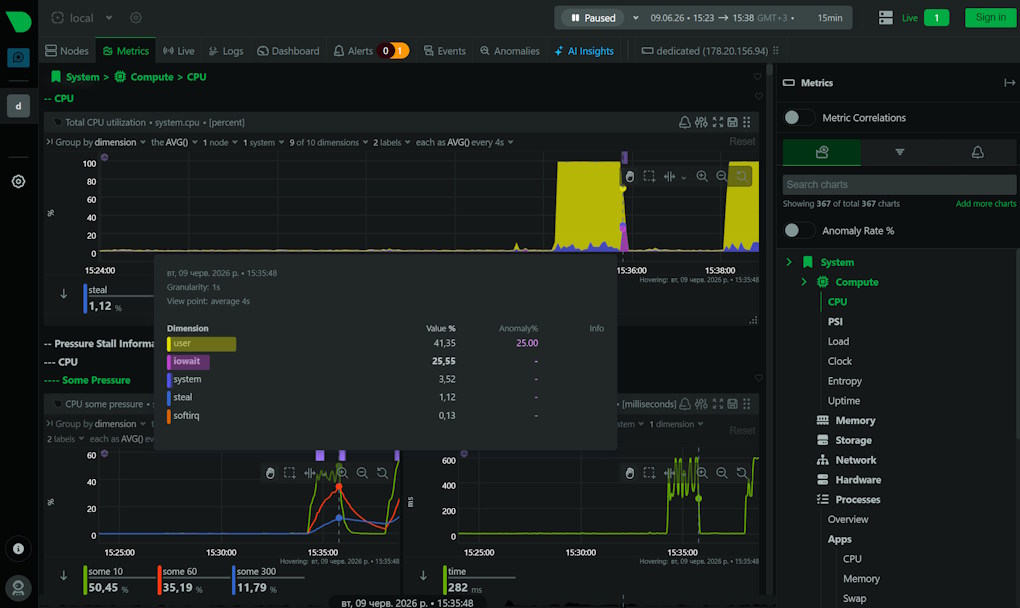Viewport: 1020px width, 608px height.
Task: Toggle Anomaly Rate % switch
Action: click(798, 231)
